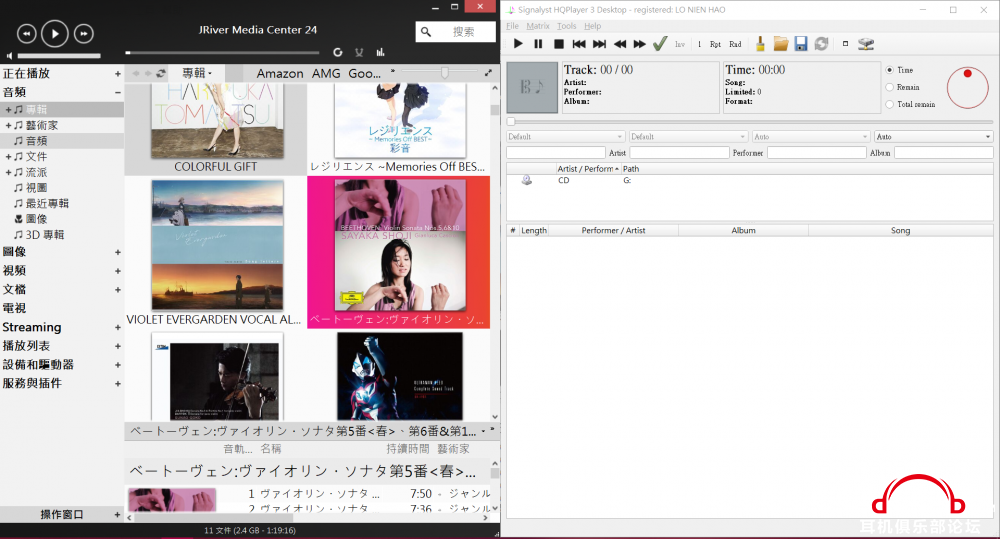Image resolution: width=1000 pixels, height=539 pixels.
Task: Toggle the Rpt repeat button
Action: point(716,44)
